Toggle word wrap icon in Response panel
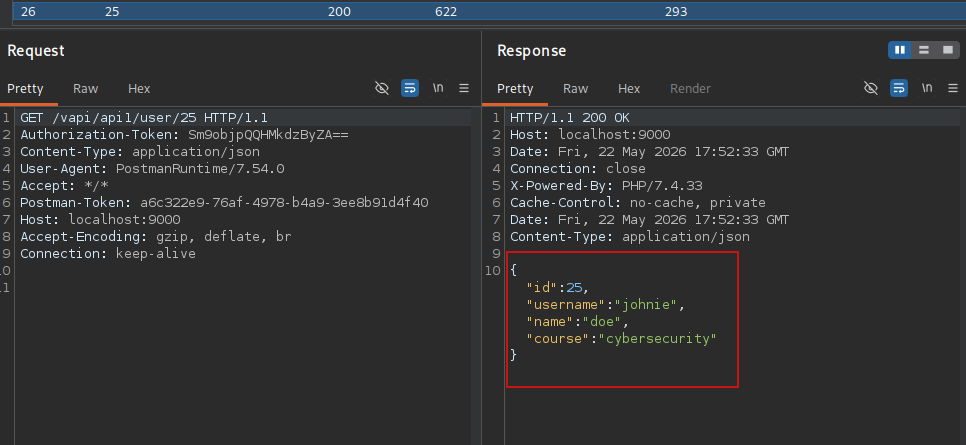 899,88
